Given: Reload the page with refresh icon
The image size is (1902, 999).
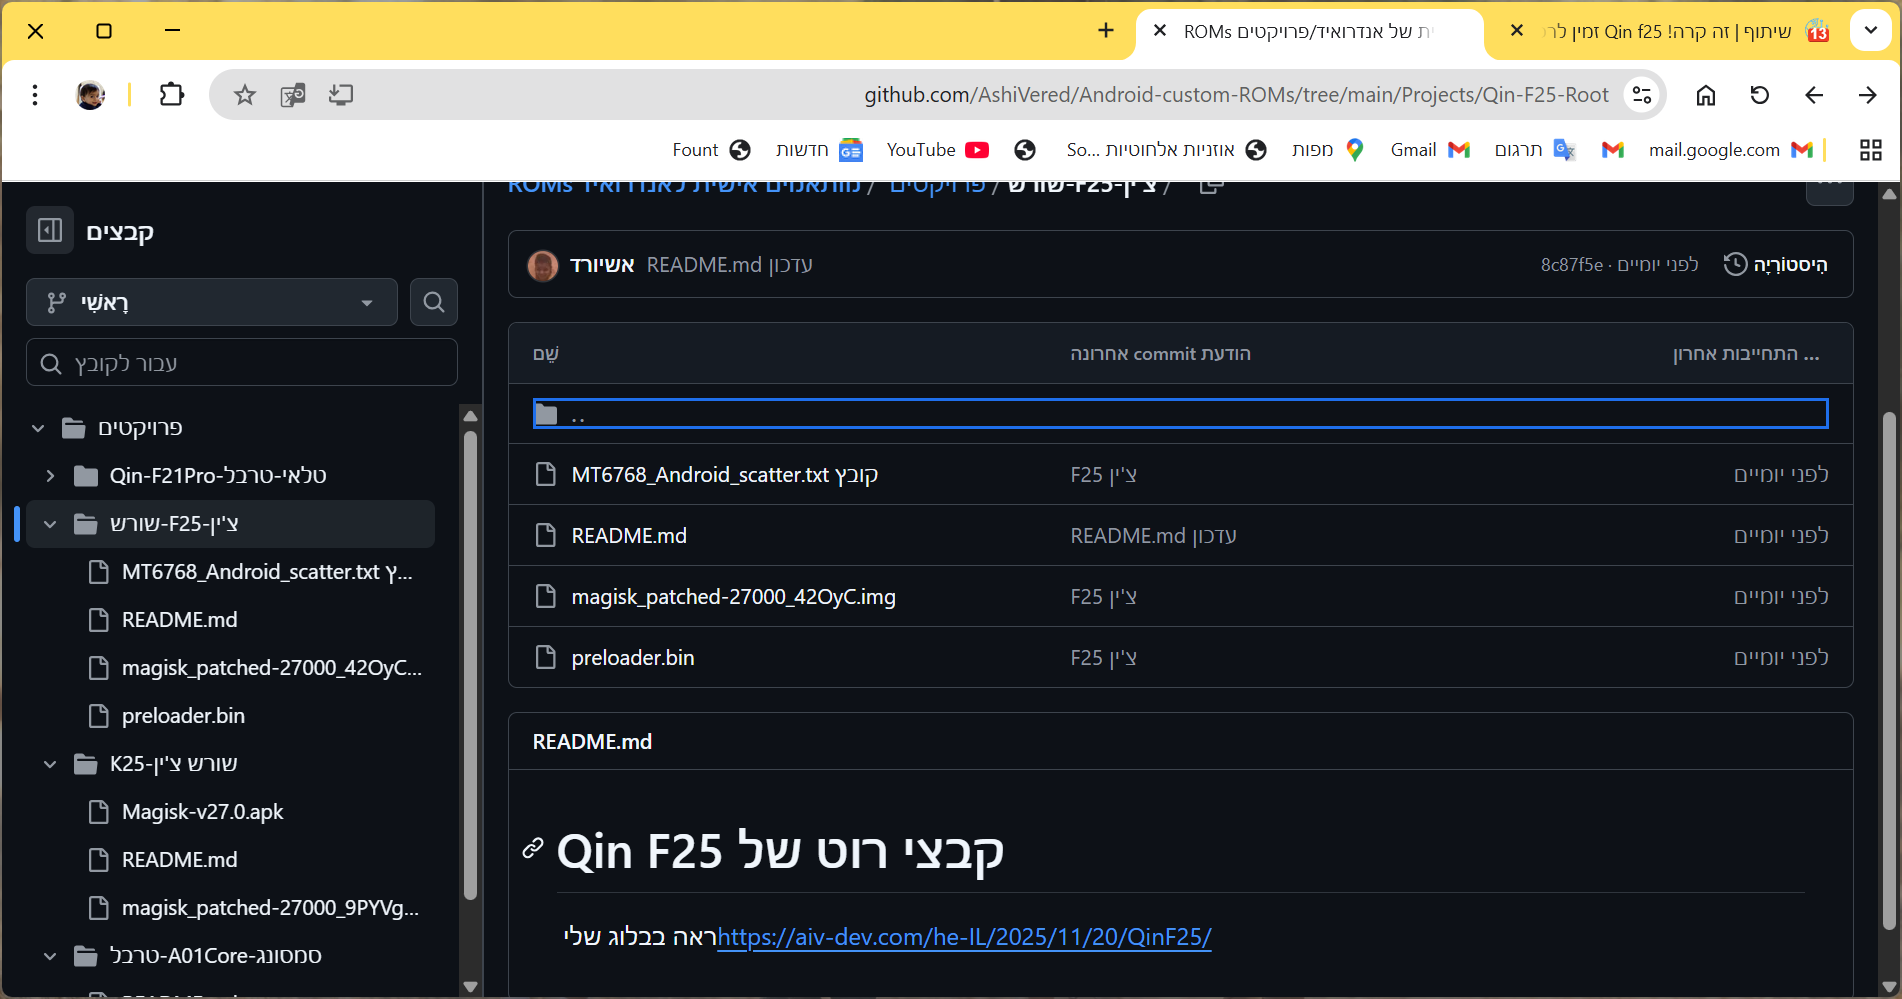Looking at the screenshot, I should pyautogui.click(x=1760, y=95).
